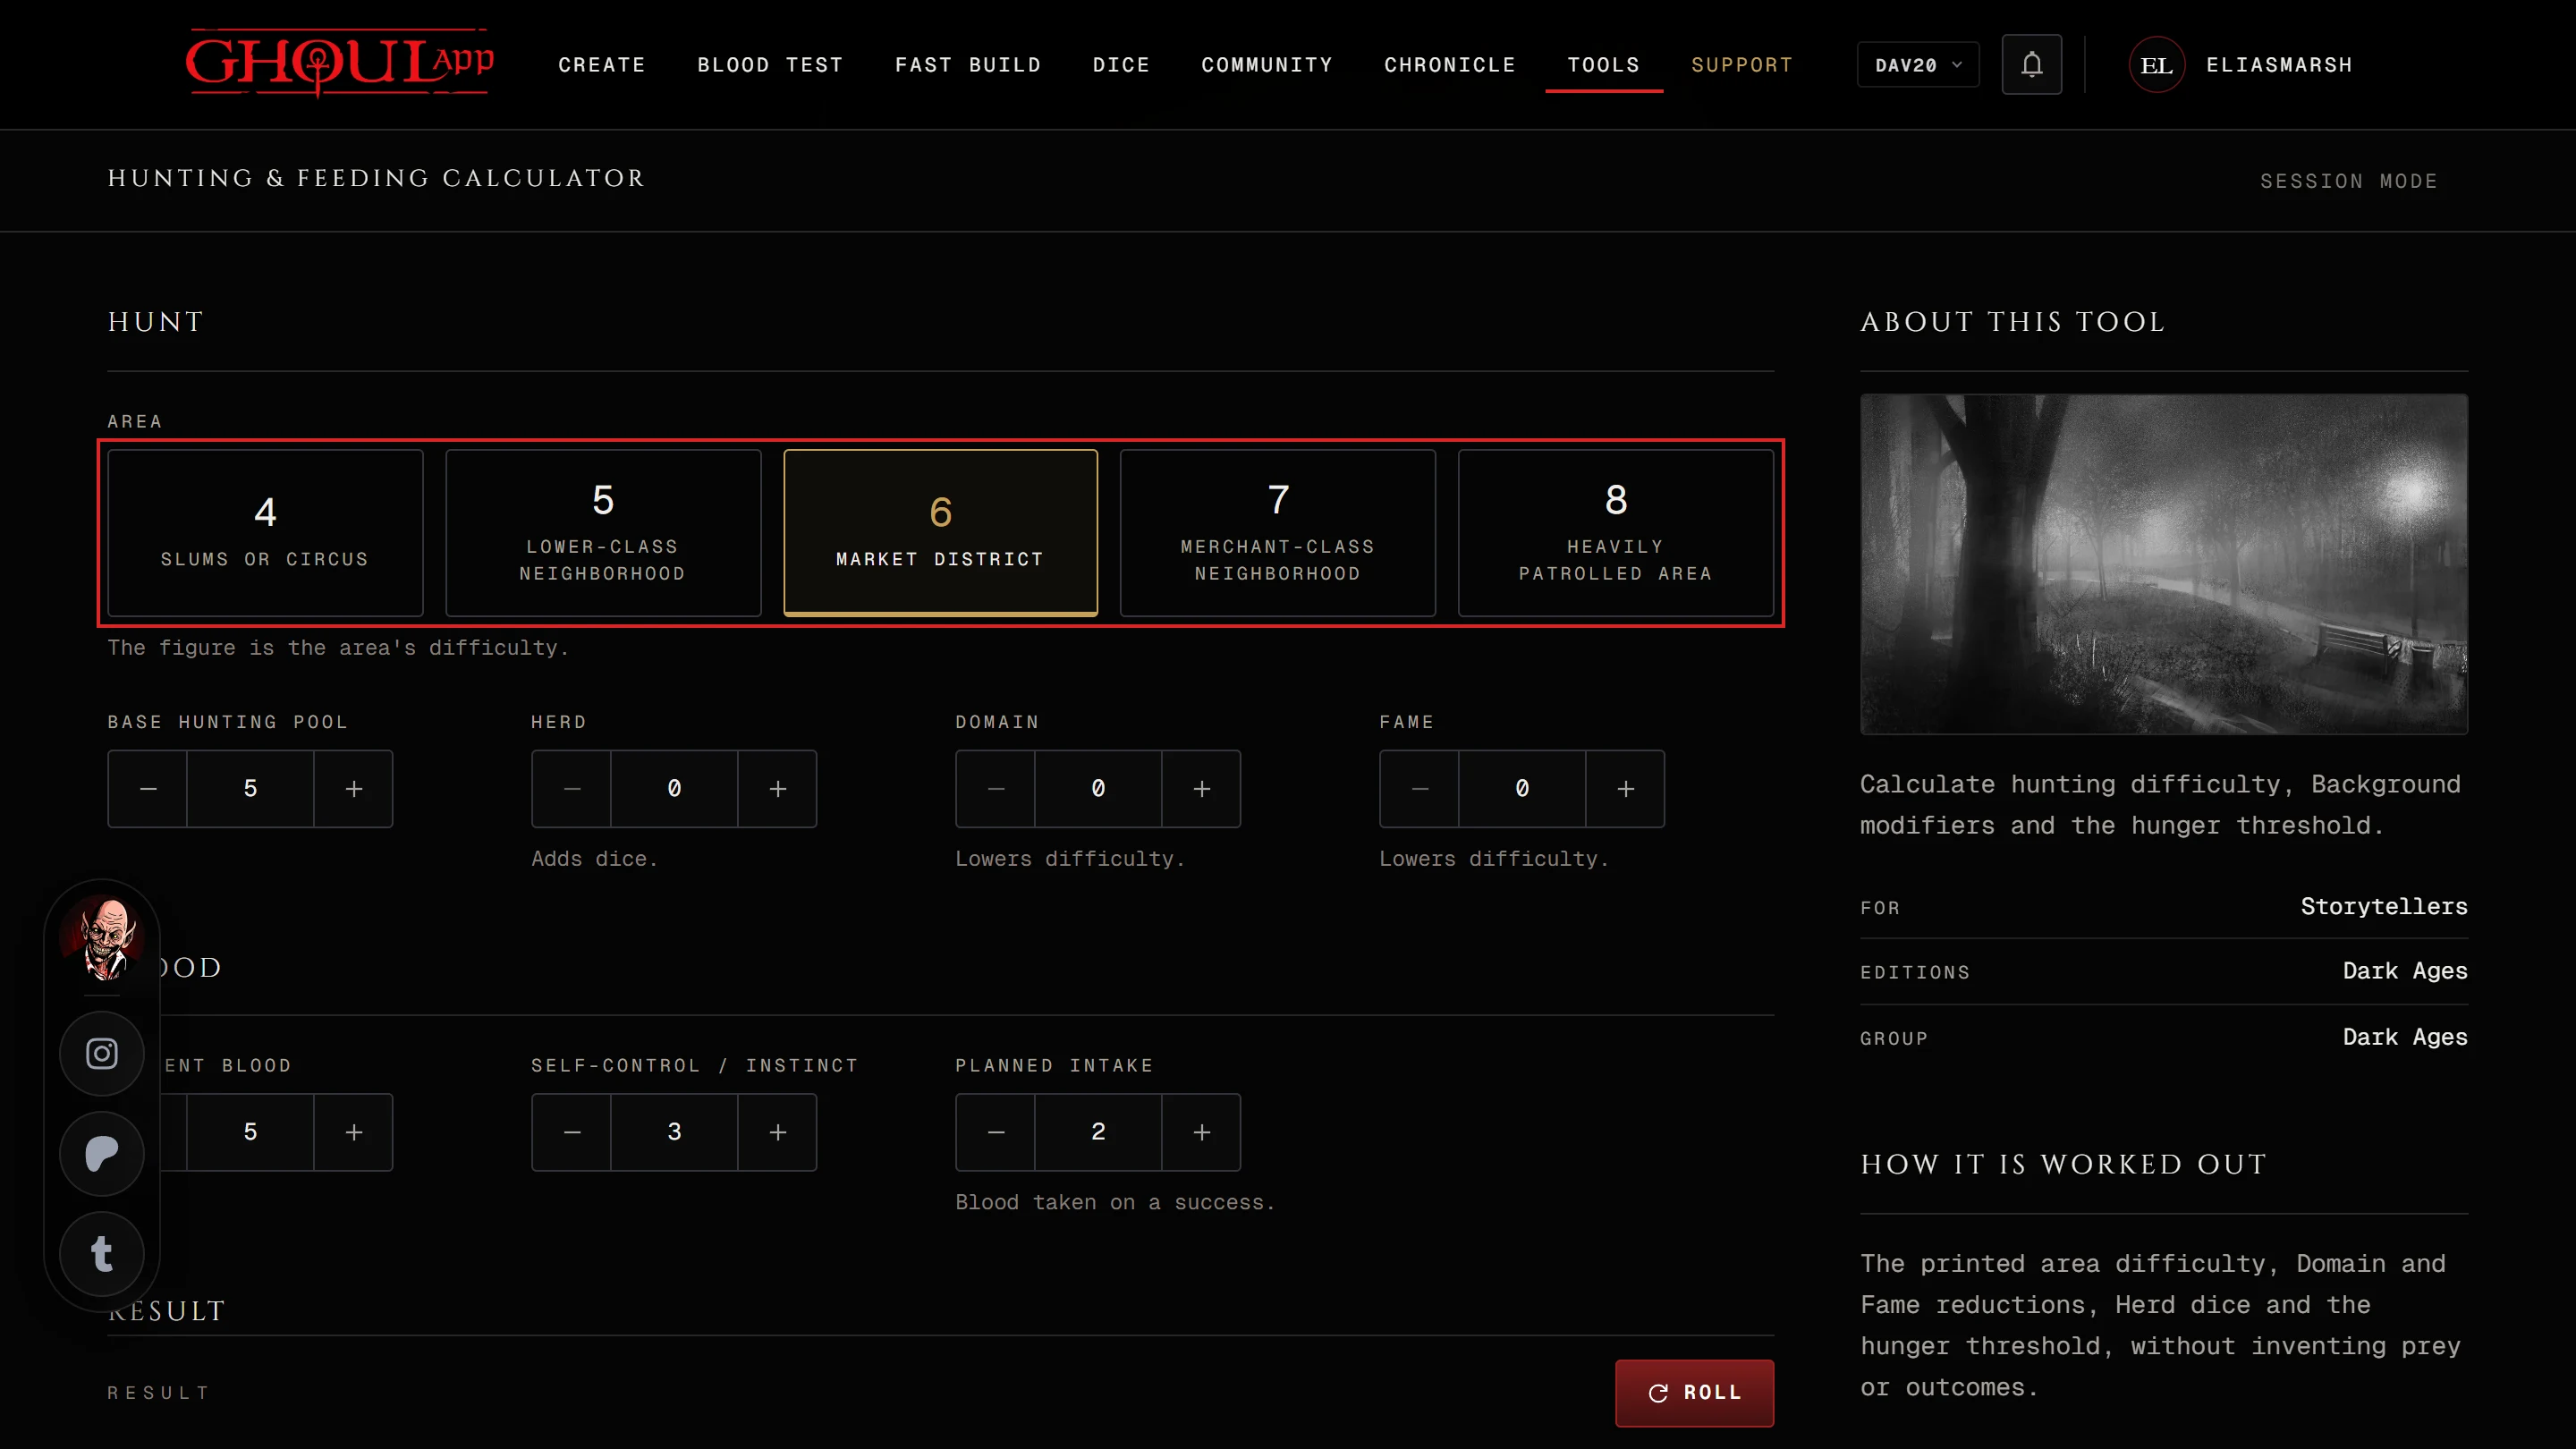Increase Domain value with plus

(x=1201, y=789)
